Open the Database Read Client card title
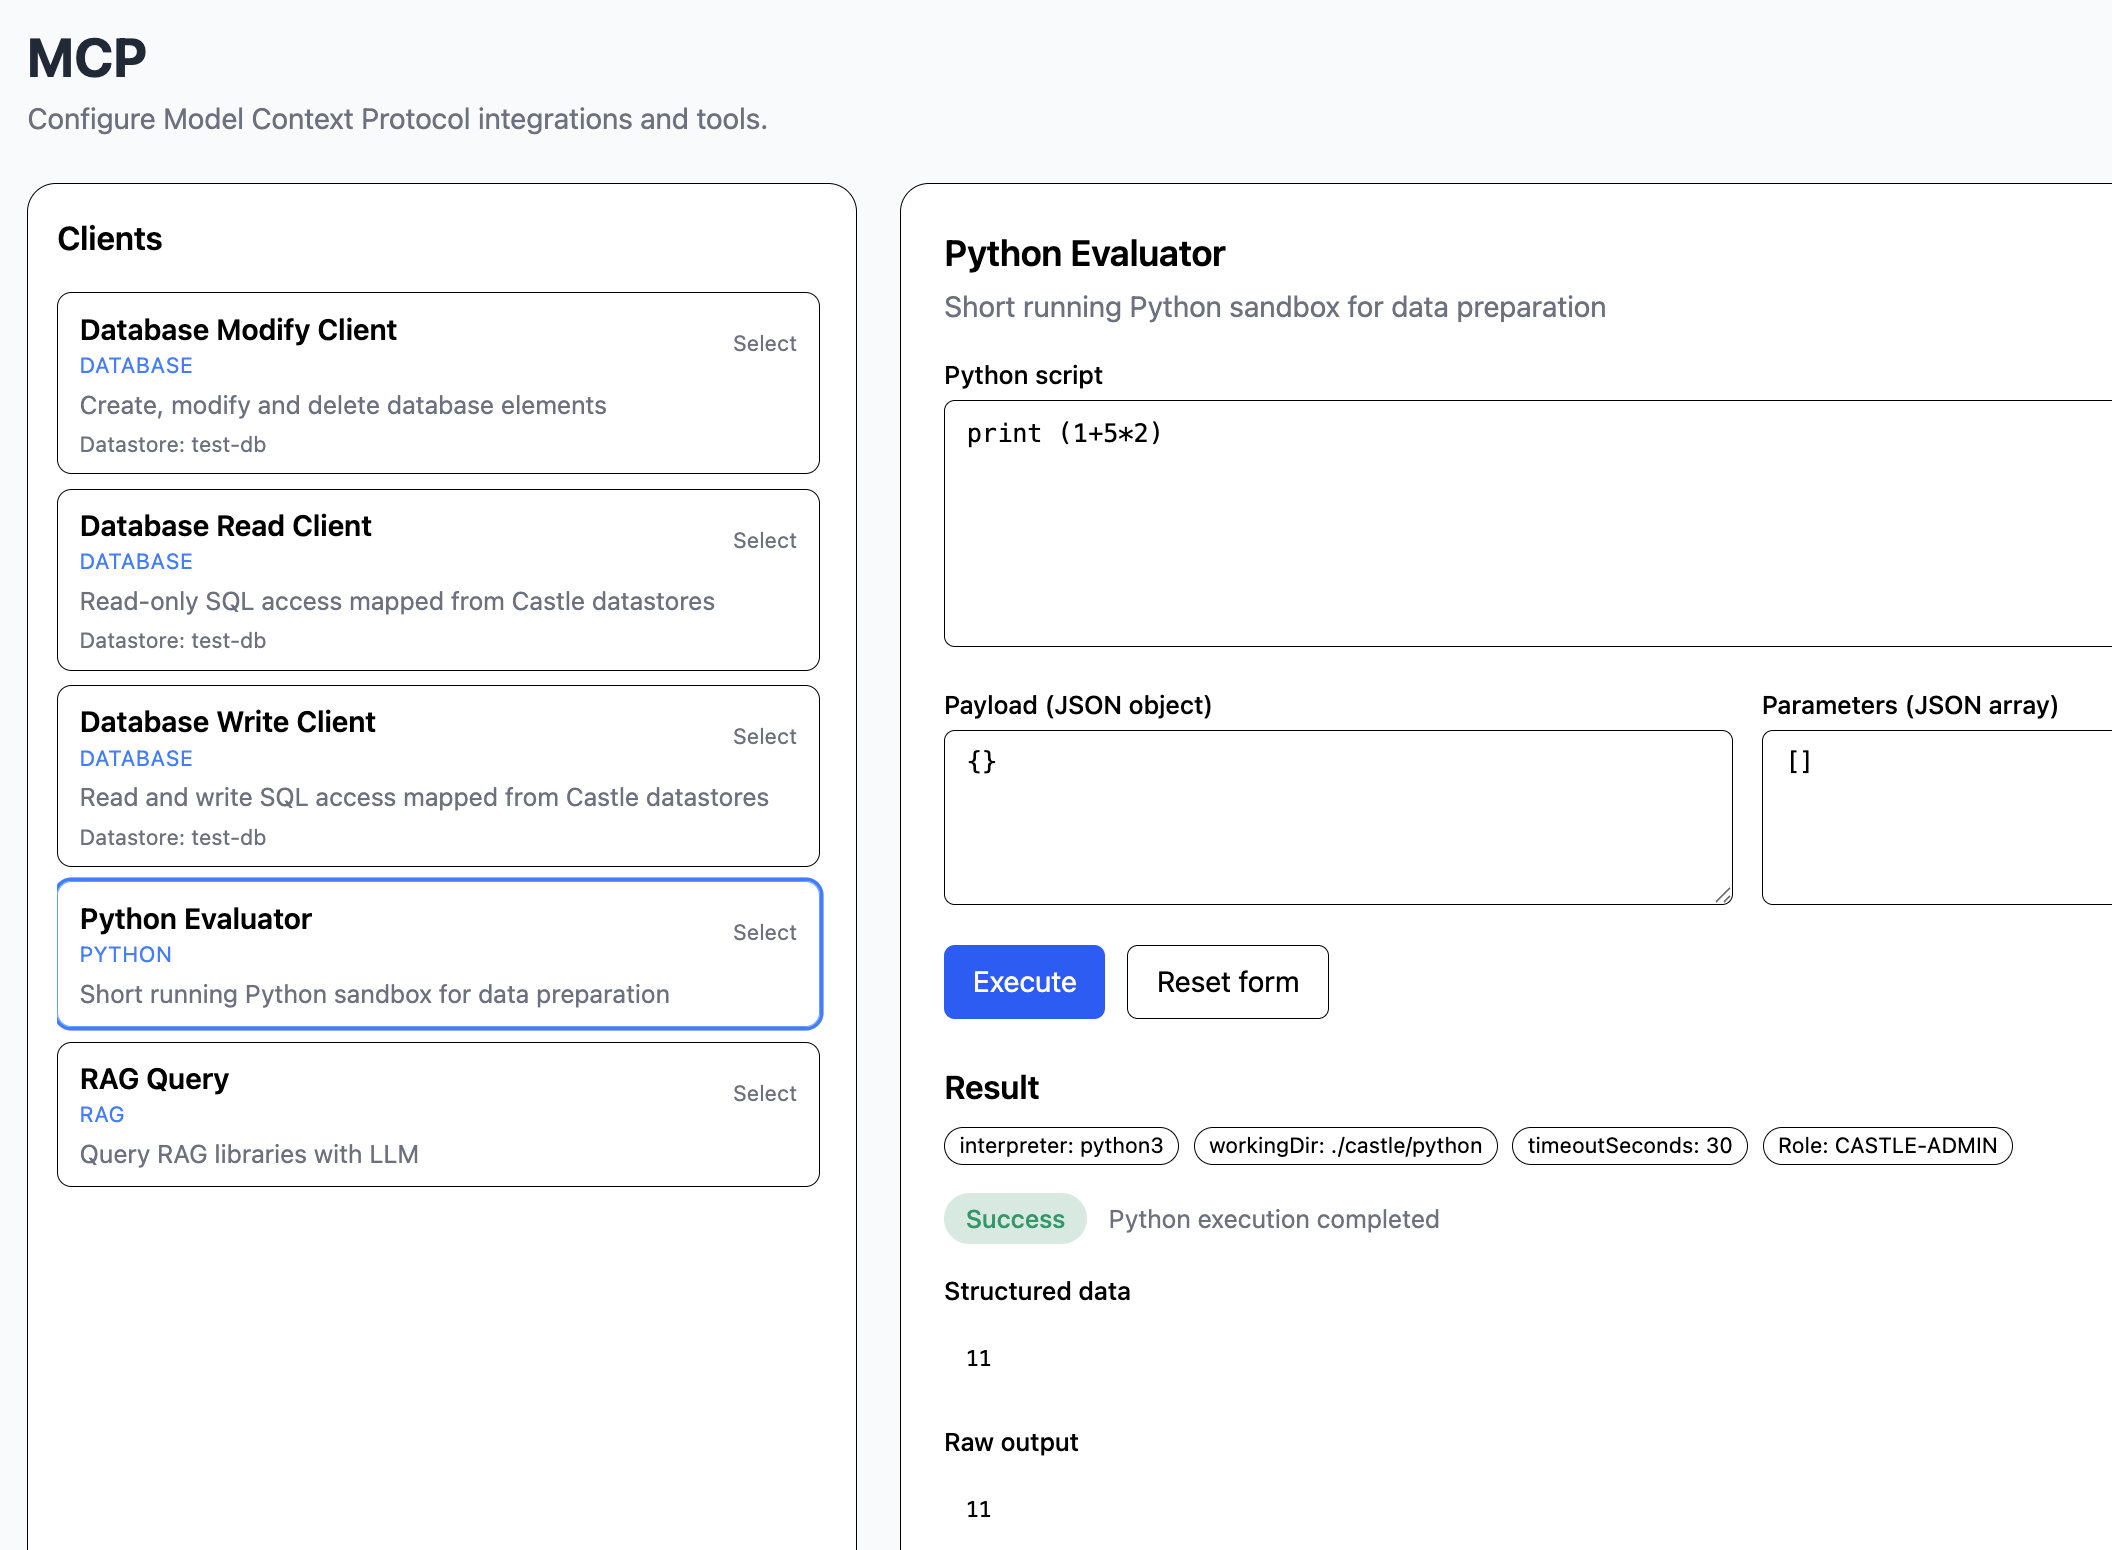 [x=225, y=526]
